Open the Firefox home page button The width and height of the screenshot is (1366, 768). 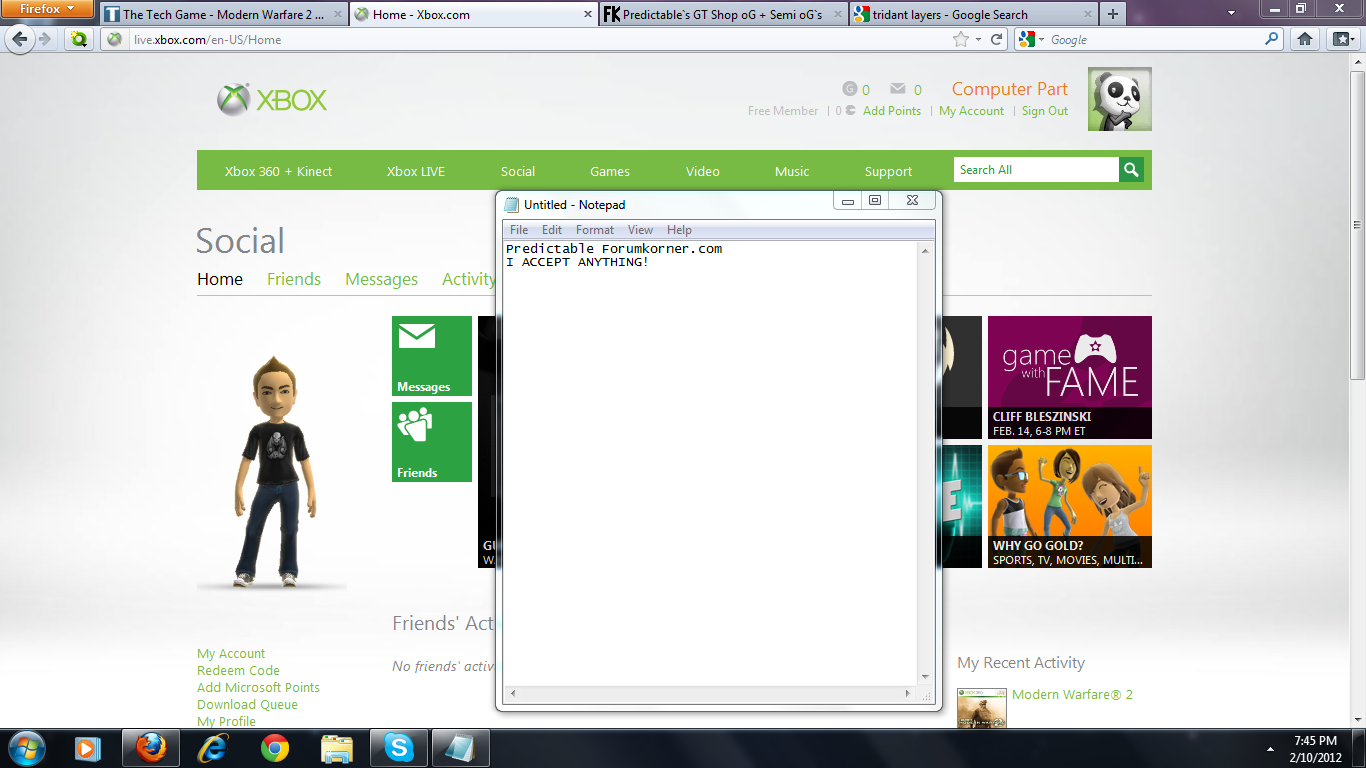(x=1305, y=40)
